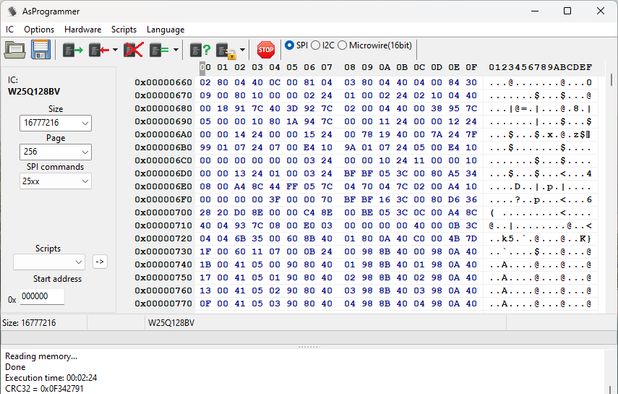Click the address row 0x000006F0

point(163,199)
